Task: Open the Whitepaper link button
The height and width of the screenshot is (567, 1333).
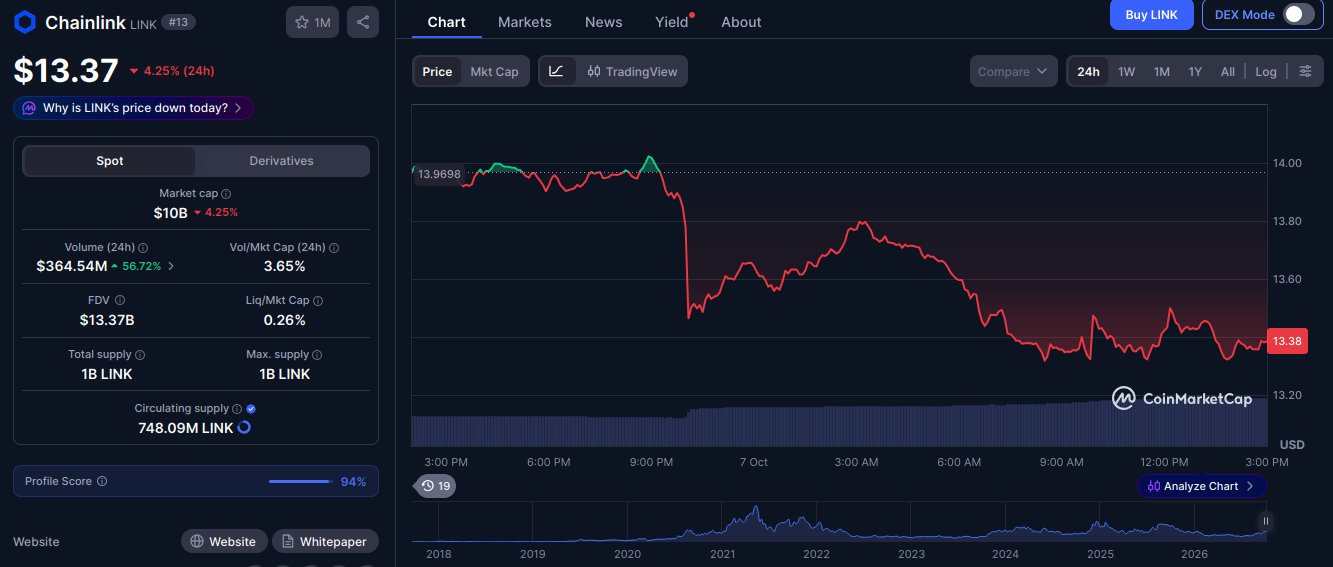Action: click(325, 541)
